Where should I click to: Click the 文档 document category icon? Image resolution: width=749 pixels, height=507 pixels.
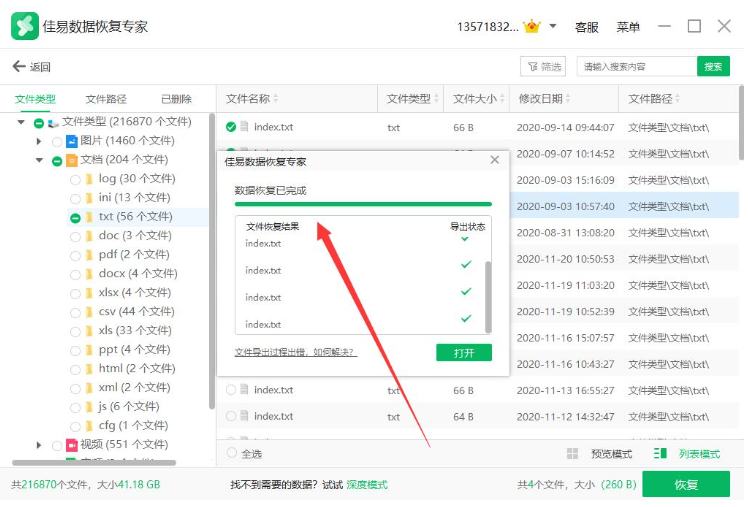(71, 160)
